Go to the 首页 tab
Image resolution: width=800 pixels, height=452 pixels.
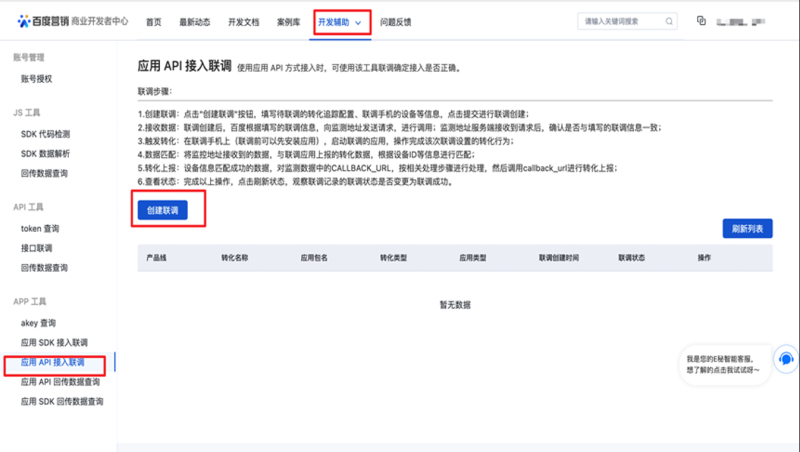tap(154, 22)
